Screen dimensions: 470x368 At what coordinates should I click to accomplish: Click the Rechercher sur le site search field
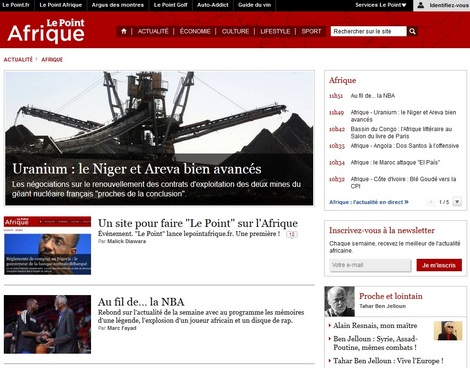point(369,31)
